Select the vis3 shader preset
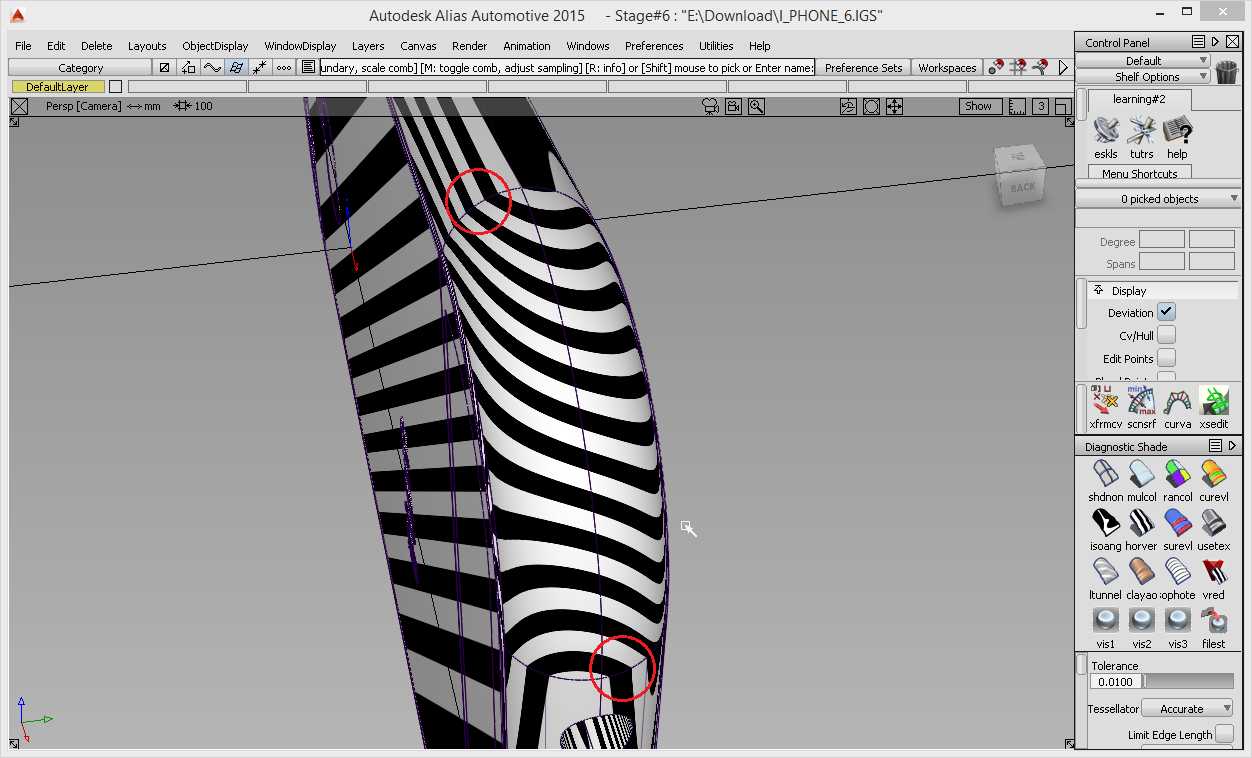This screenshot has height=758, width=1252. tap(1178, 621)
